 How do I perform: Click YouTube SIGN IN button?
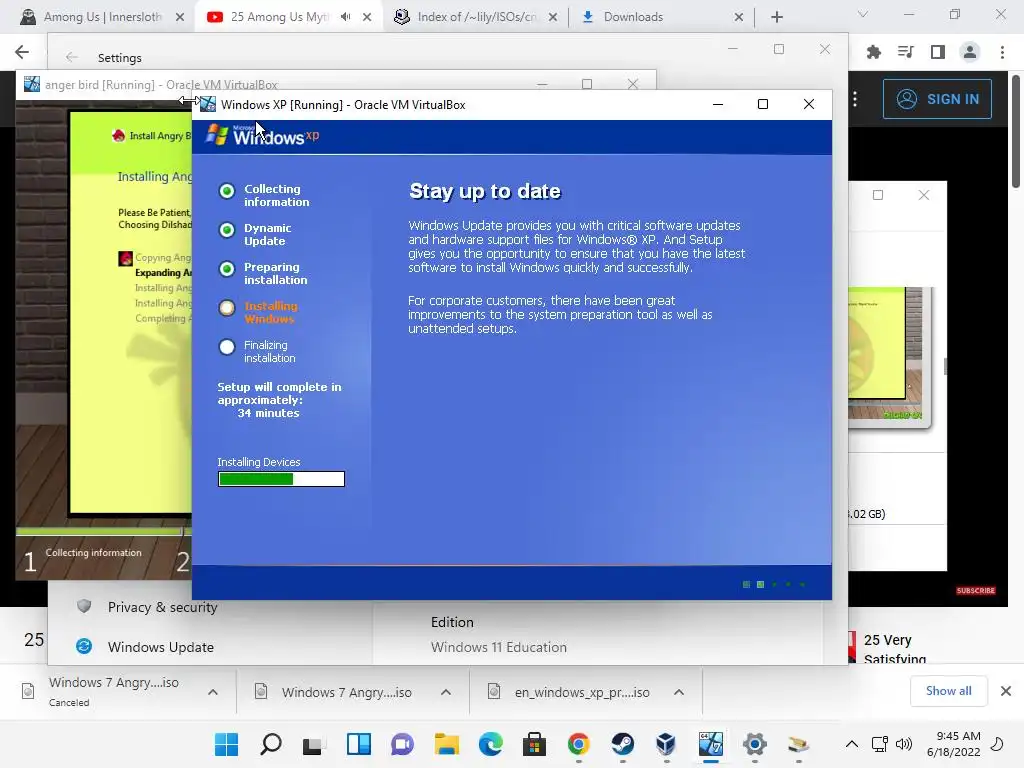tap(937, 99)
